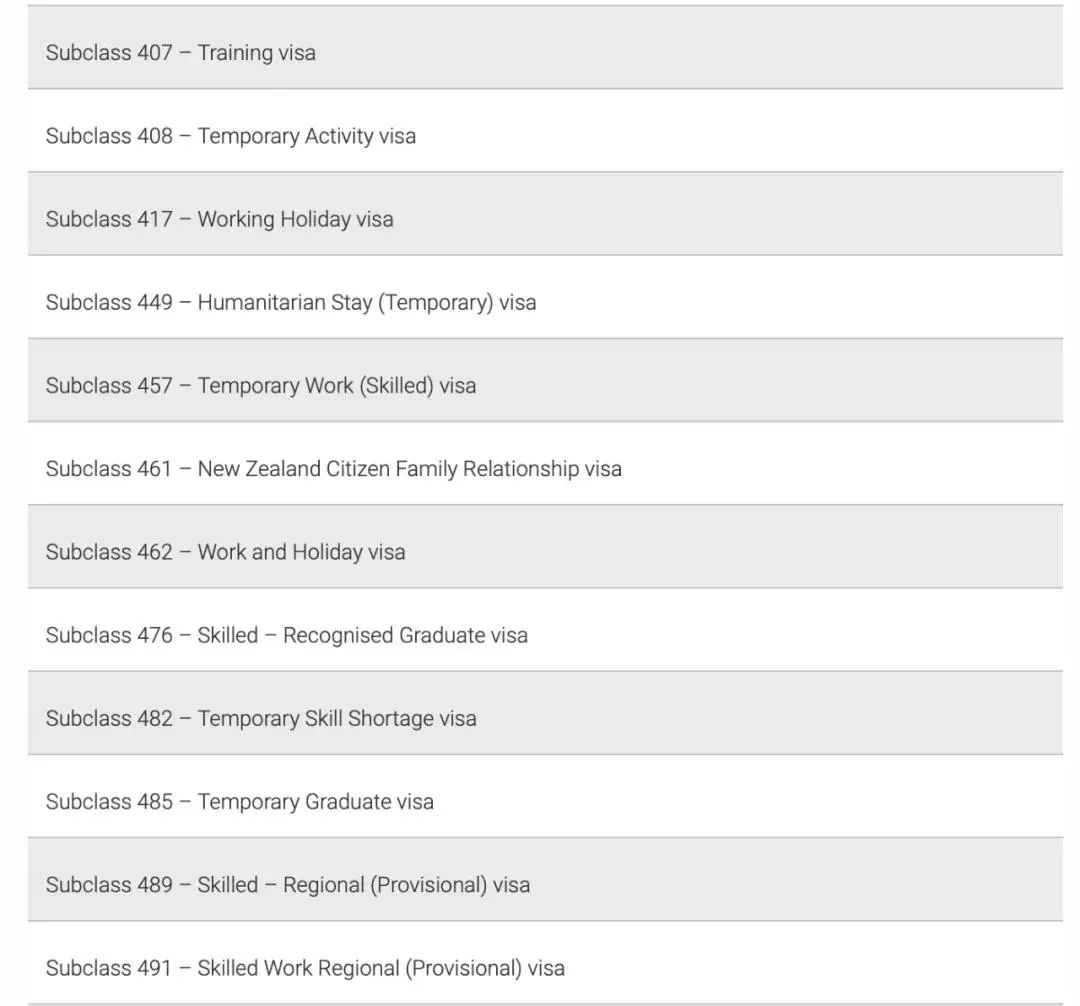Click the 'Temporary Graduate visa' label
Screen dimensions: 1080x1006
(315, 802)
